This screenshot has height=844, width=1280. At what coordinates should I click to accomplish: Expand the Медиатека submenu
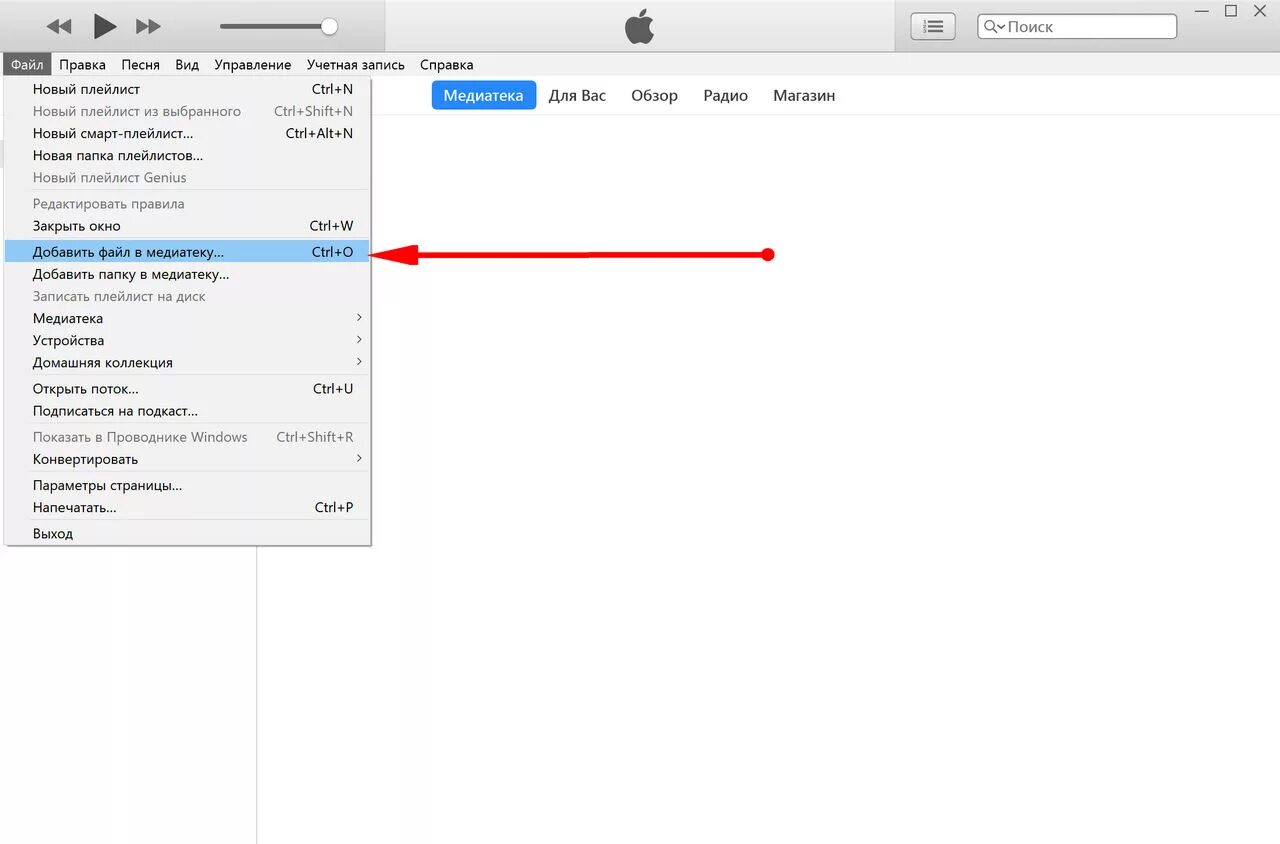tap(187, 318)
